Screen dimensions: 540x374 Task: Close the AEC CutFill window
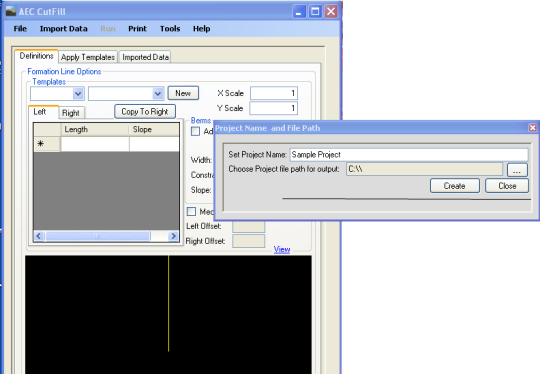[331, 11]
